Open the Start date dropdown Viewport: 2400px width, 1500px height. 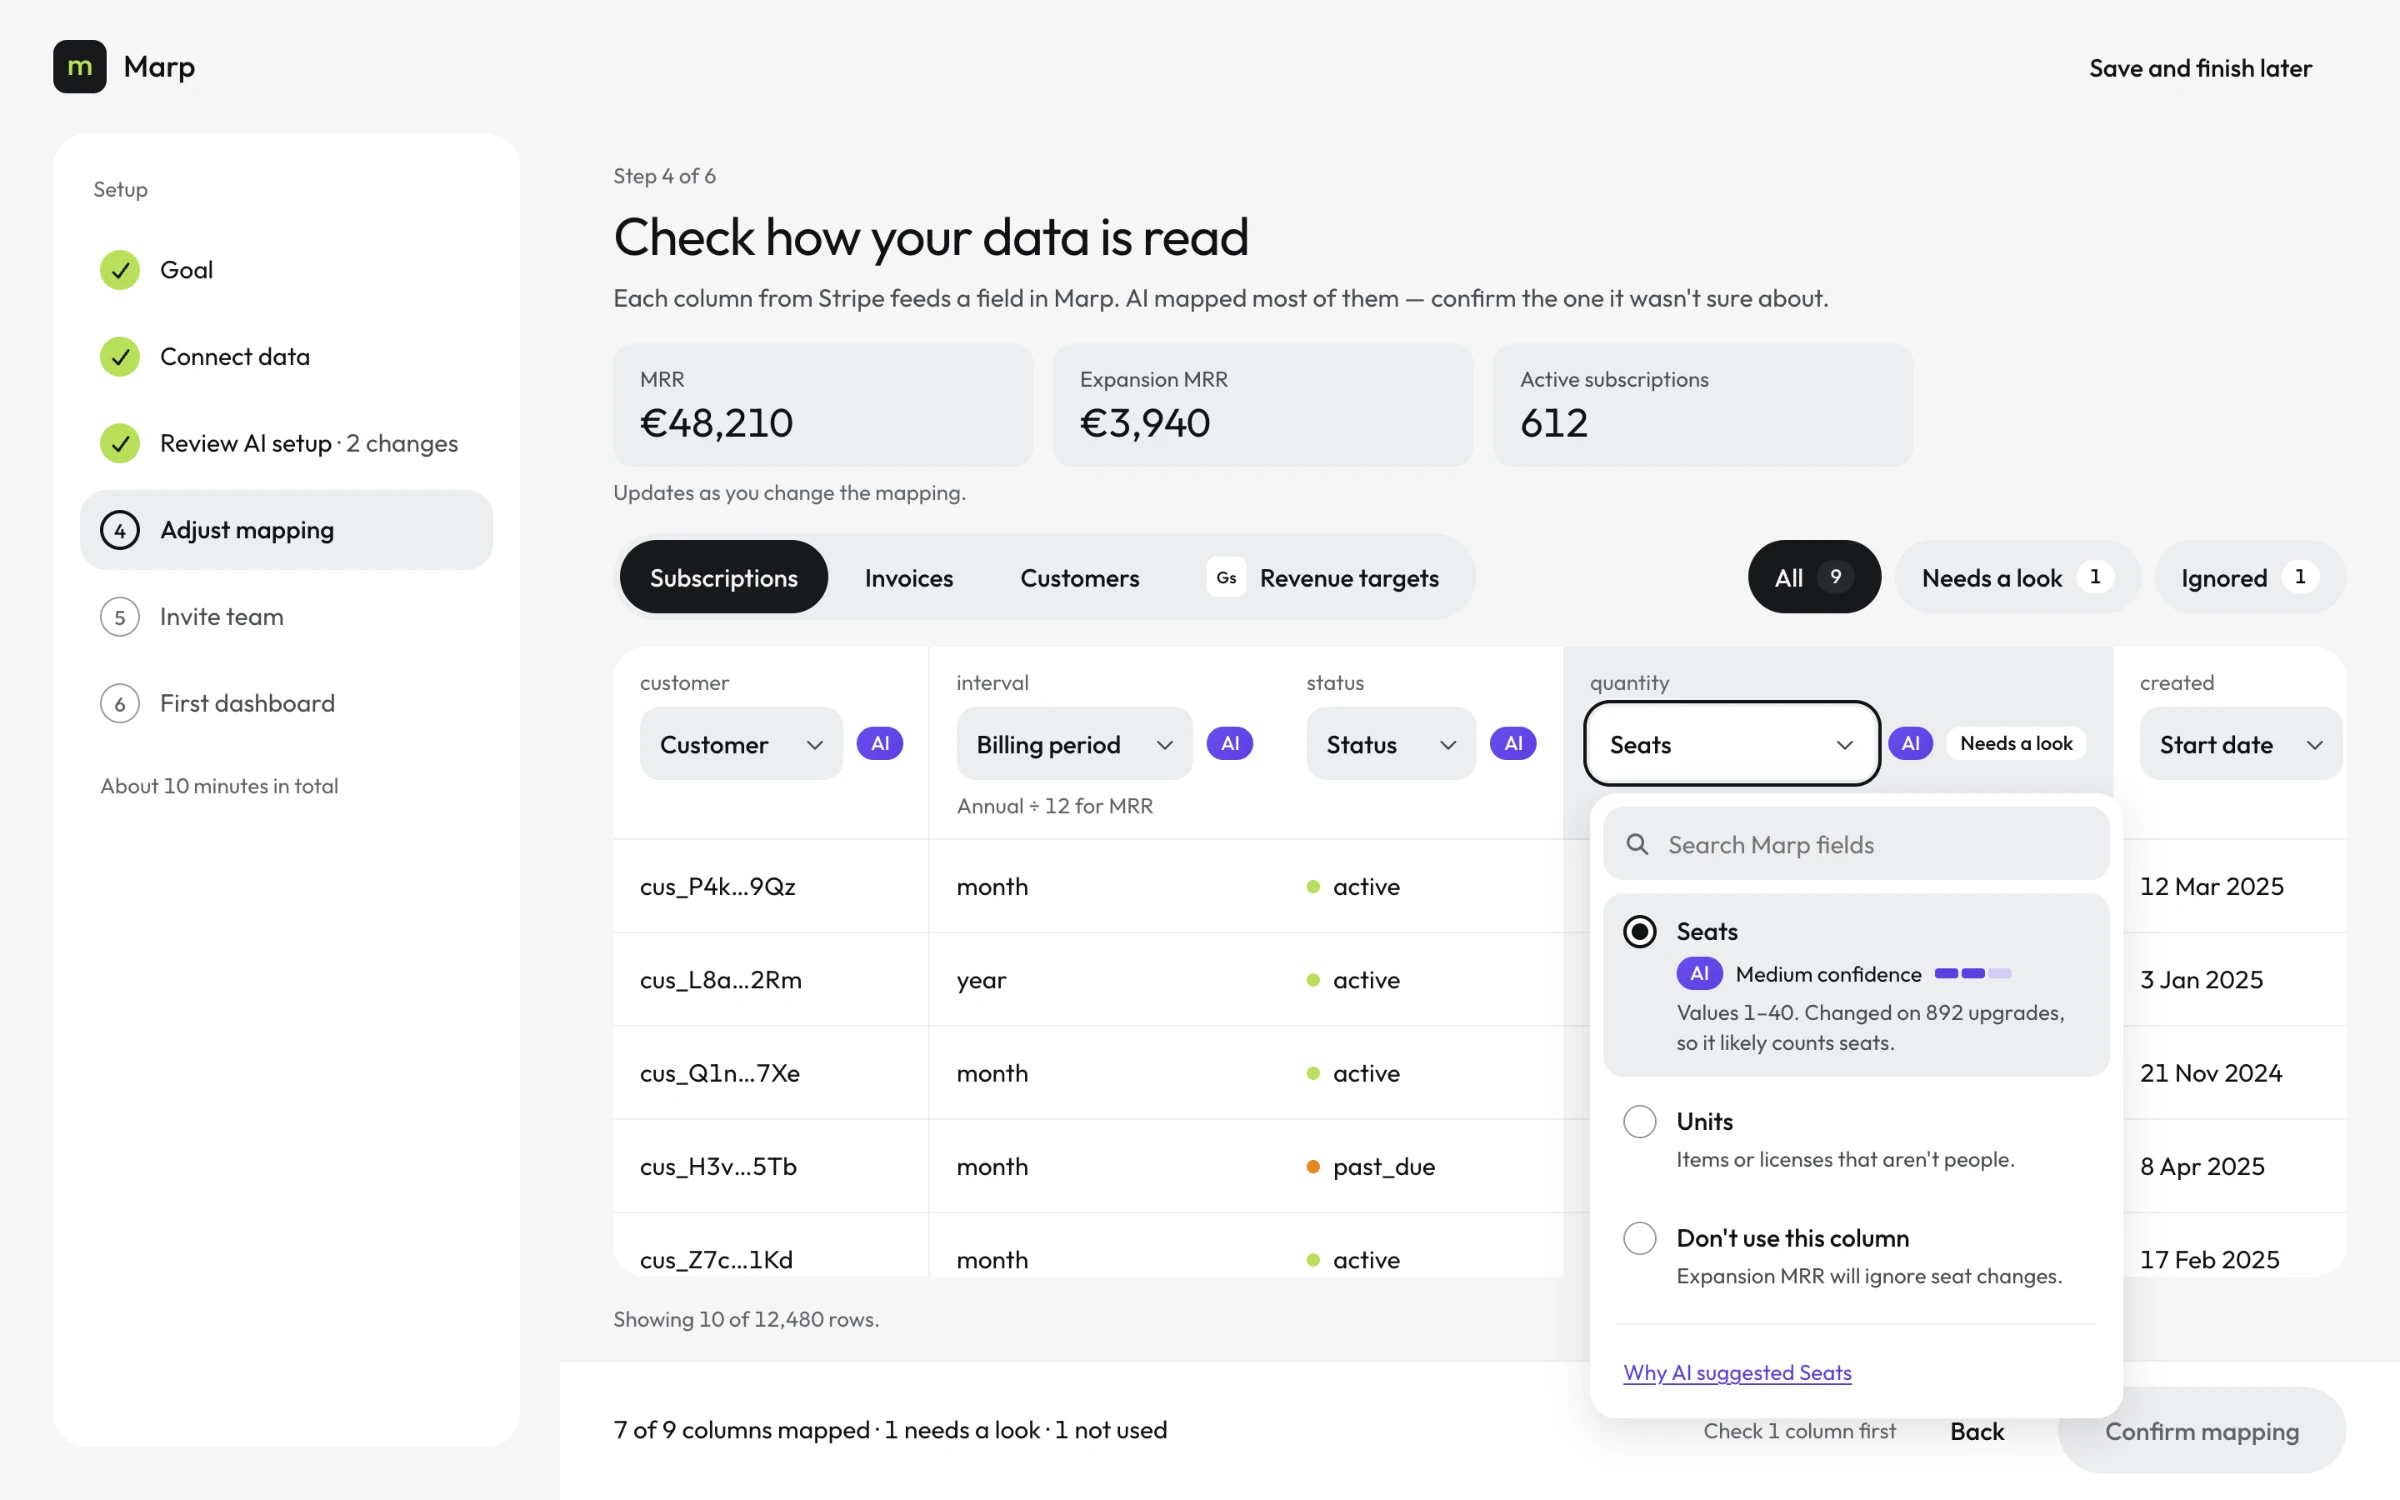tap(2240, 744)
